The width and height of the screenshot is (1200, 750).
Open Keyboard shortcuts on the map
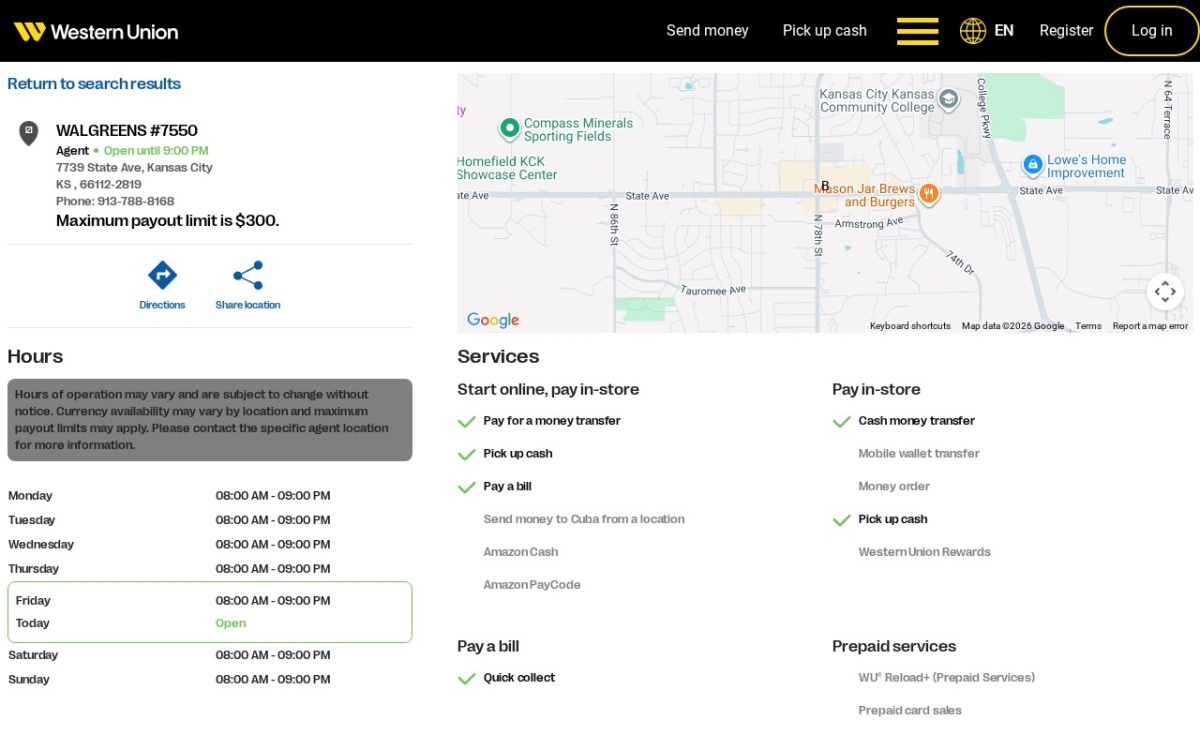pyautogui.click(x=910, y=326)
